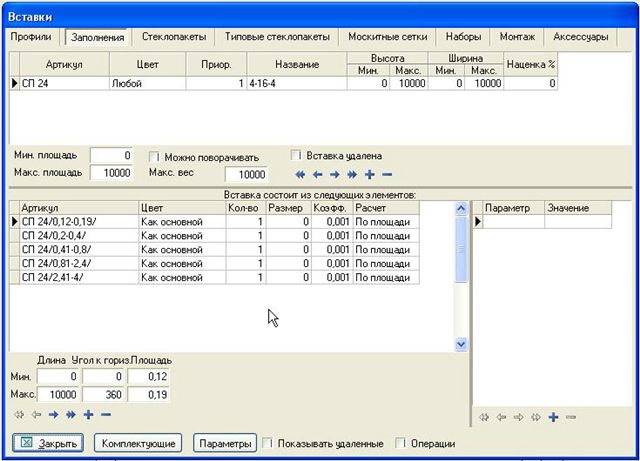Screen dimensions: 640x461
Task: Check the Показывать удаленные option
Action: pos(267,443)
